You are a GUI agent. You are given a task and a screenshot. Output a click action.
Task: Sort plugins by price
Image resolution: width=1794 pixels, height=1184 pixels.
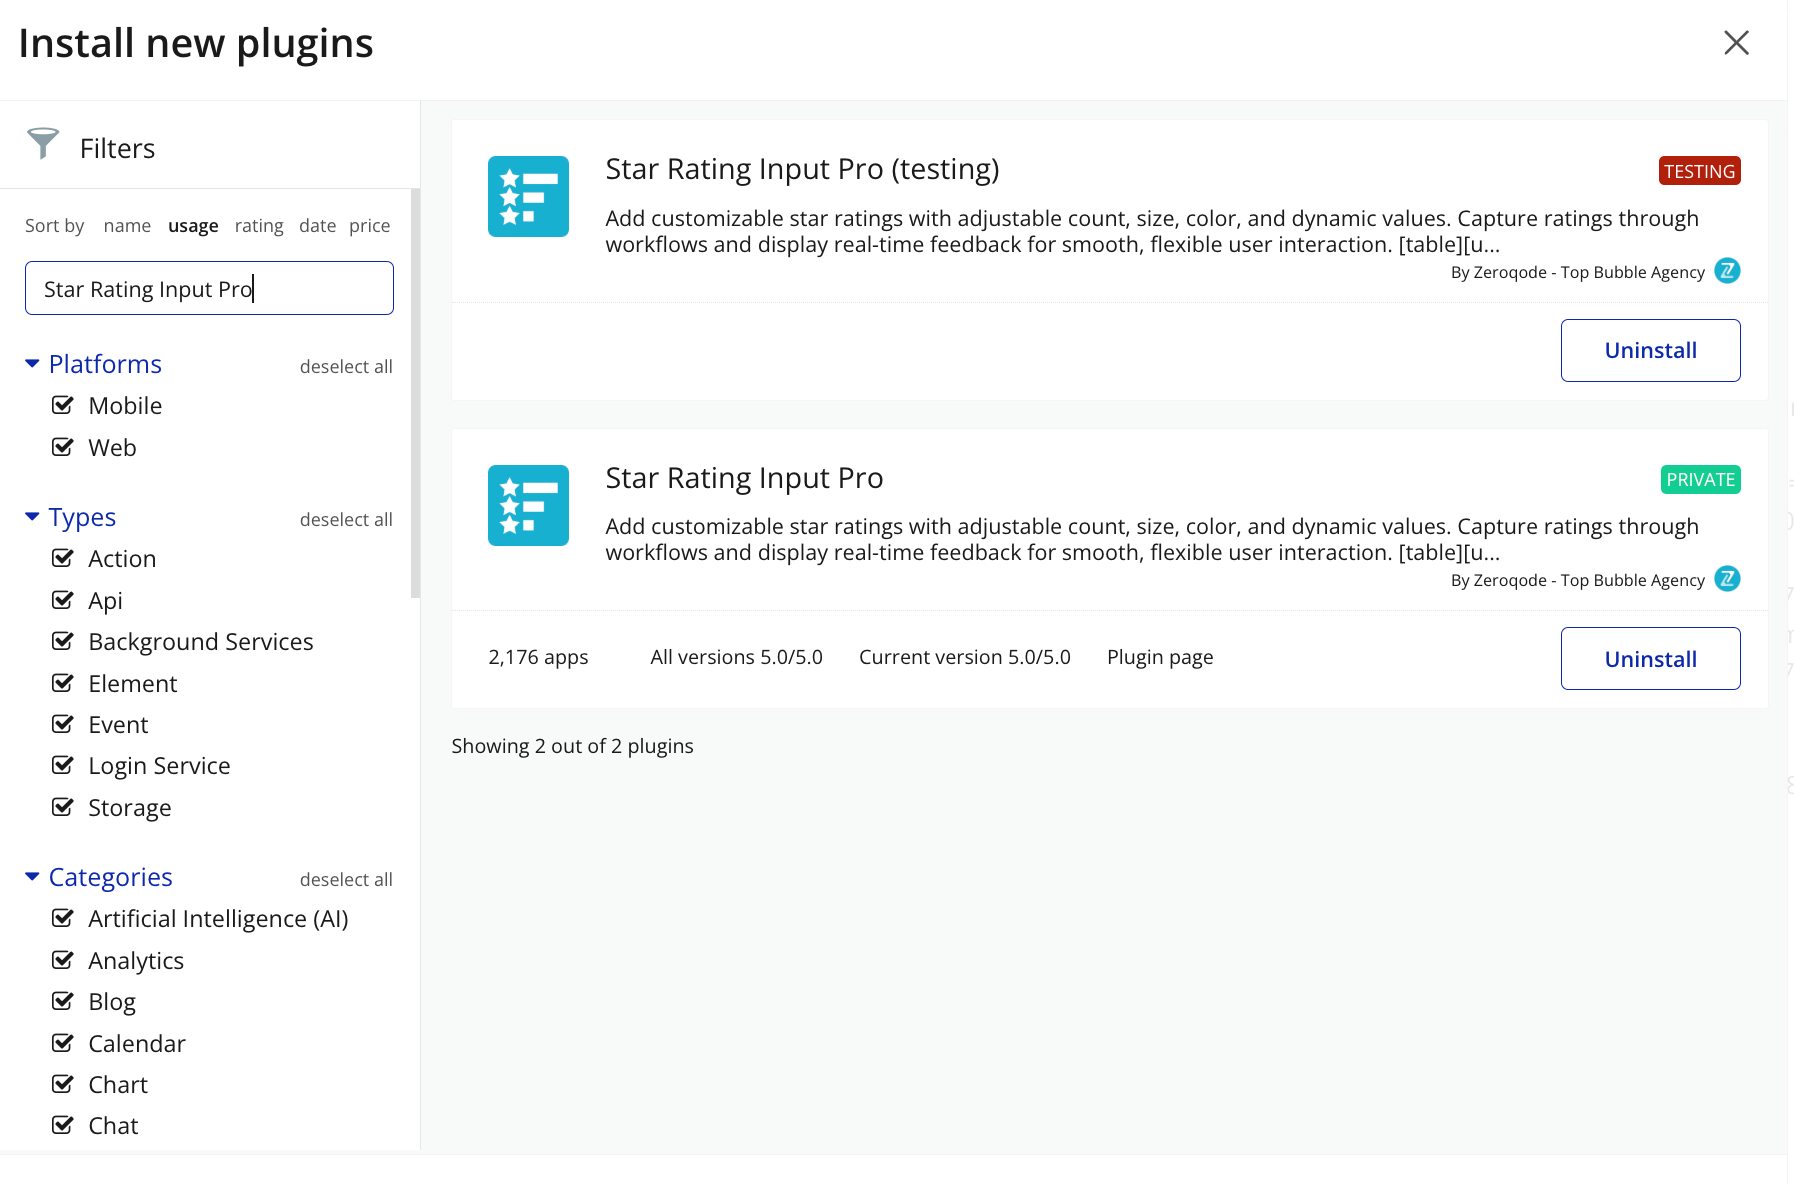point(369,226)
